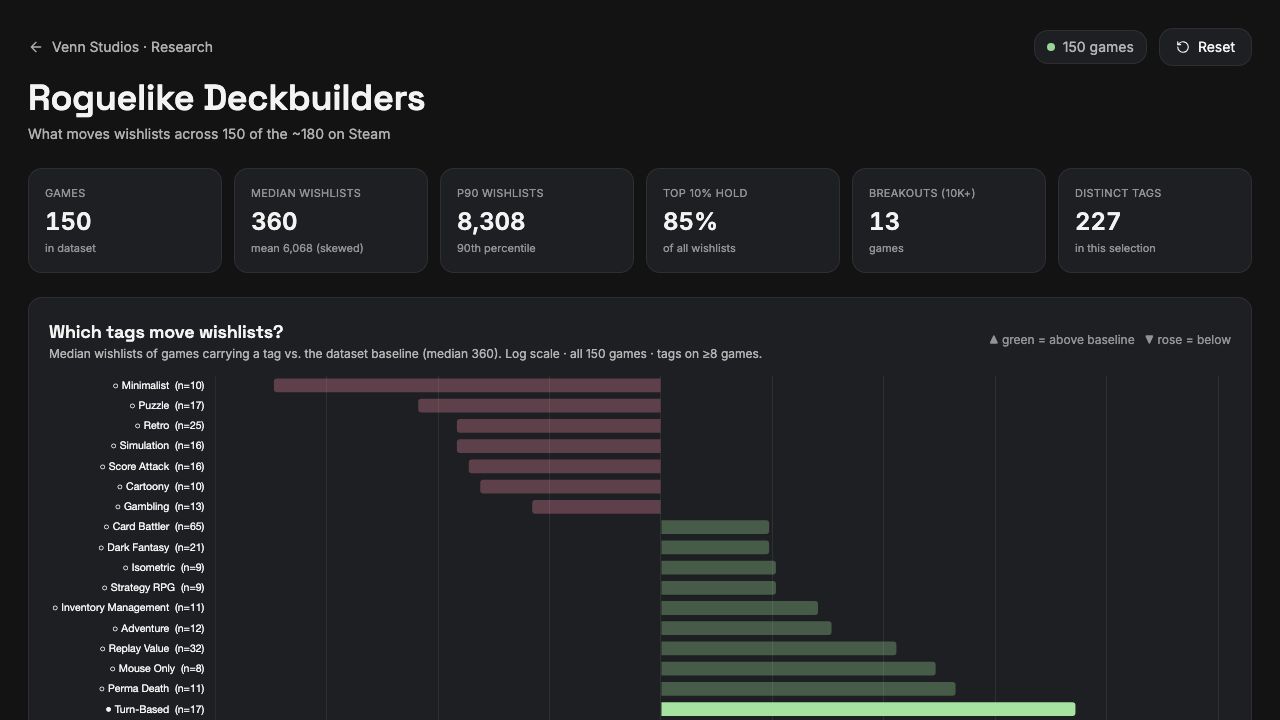
Task: Click the Score Attack rose bar
Action: [565, 466]
